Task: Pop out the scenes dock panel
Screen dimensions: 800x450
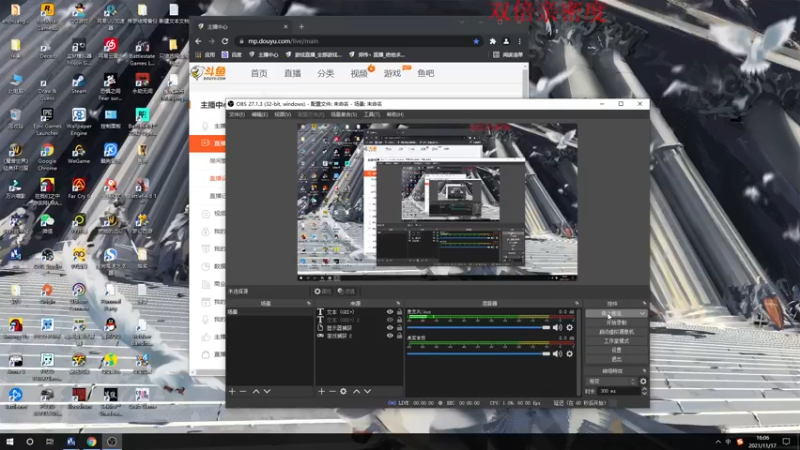Action: (x=309, y=304)
